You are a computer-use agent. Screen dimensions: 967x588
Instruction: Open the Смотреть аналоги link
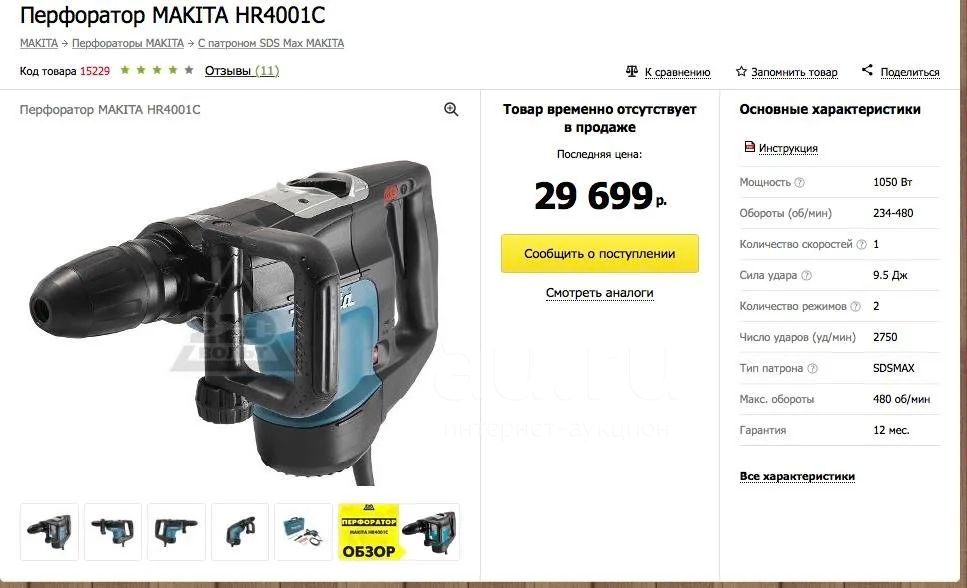pos(599,292)
